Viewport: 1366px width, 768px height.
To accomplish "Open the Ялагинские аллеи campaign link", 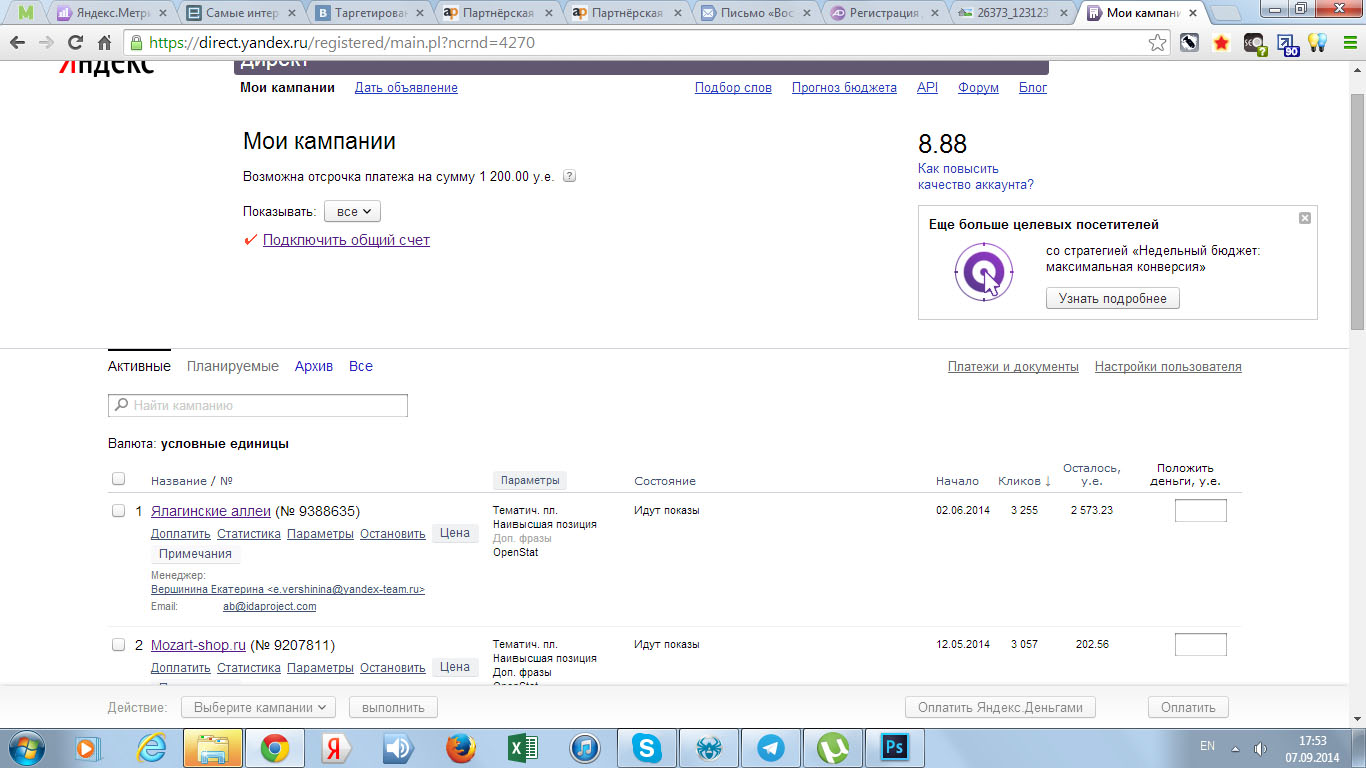I will pos(211,511).
